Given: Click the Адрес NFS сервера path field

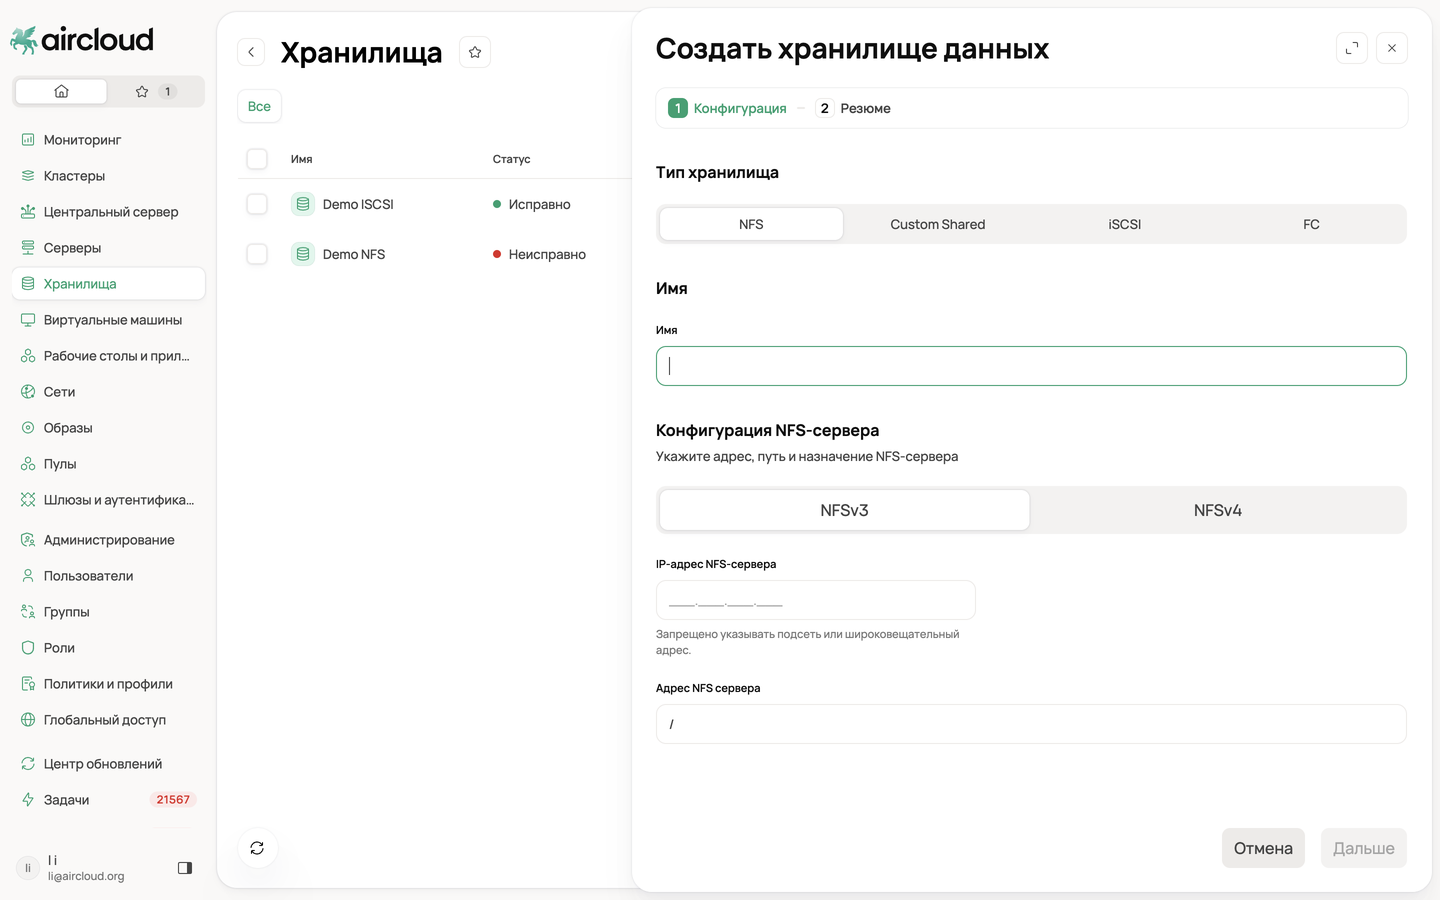Looking at the screenshot, I should coord(1031,724).
